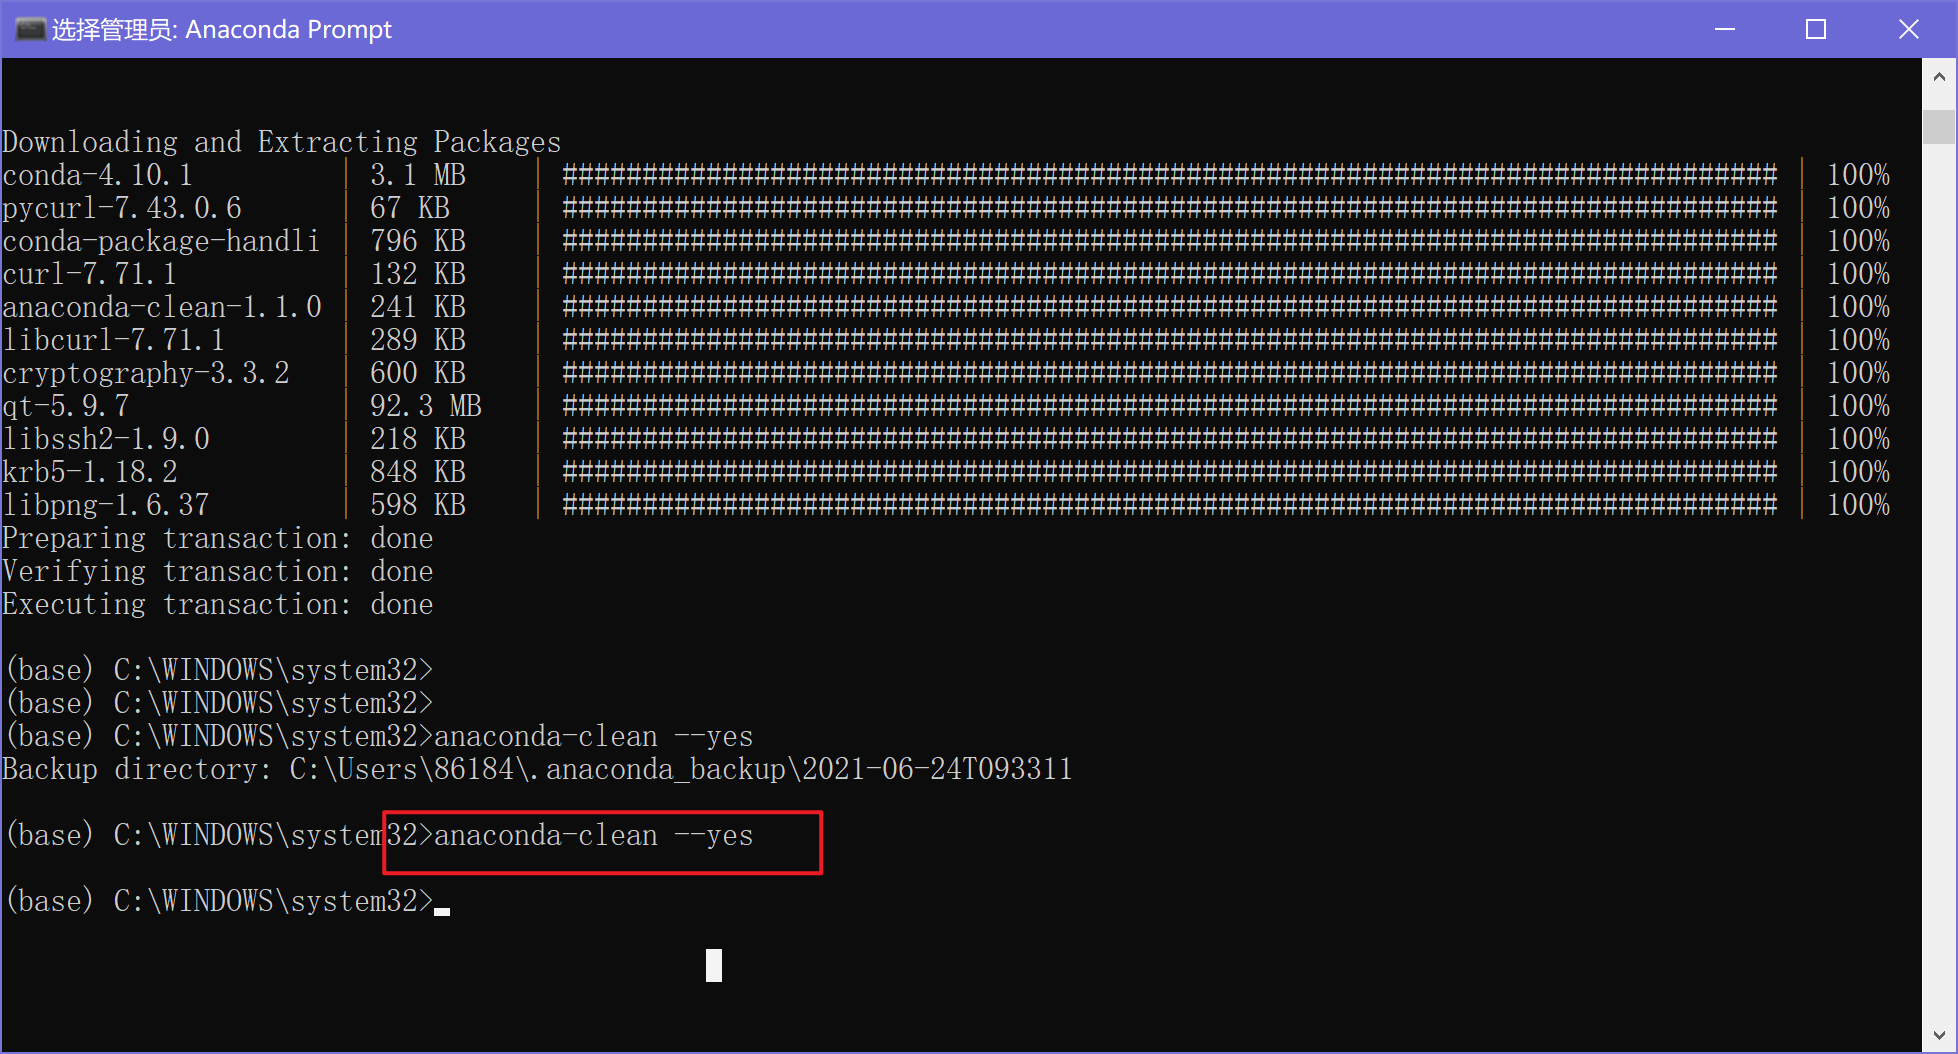Click the 100% value in the libpng-1.6.37 row
Image resolution: width=1958 pixels, height=1054 pixels.
(x=1858, y=505)
